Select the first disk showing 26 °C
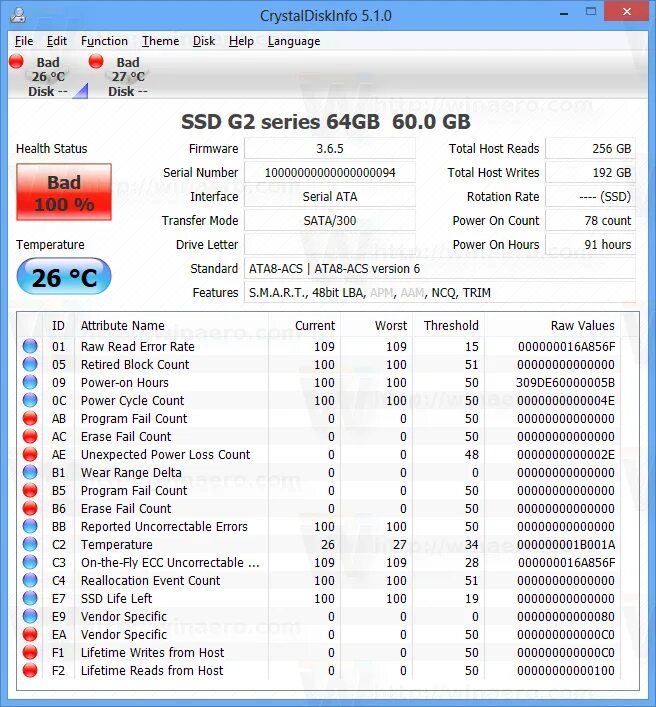The height and width of the screenshot is (707, 656). click(x=48, y=77)
